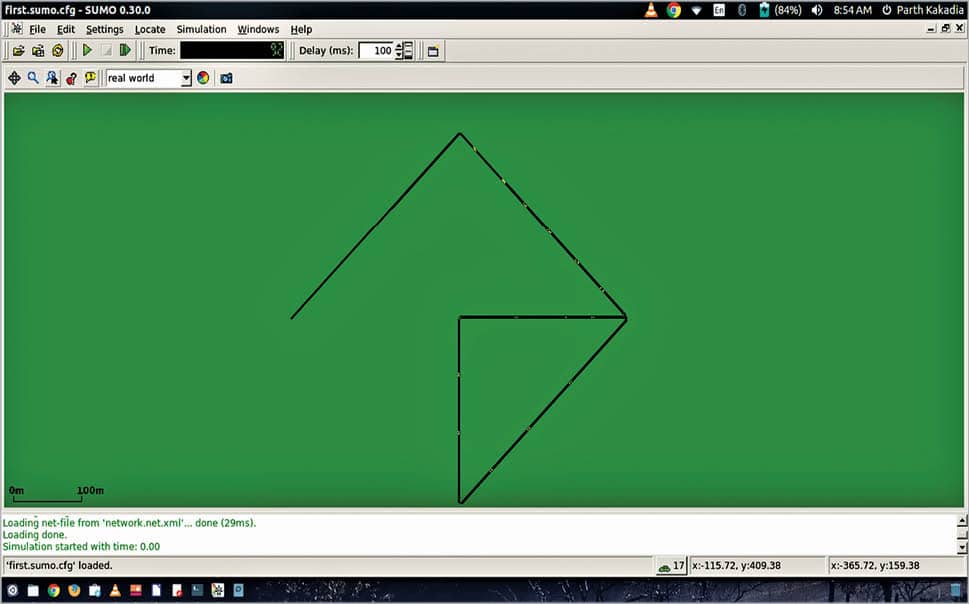Click the message log scroll up arrow
The width and height of the screenshot is (969, 604).
(962, 521)
